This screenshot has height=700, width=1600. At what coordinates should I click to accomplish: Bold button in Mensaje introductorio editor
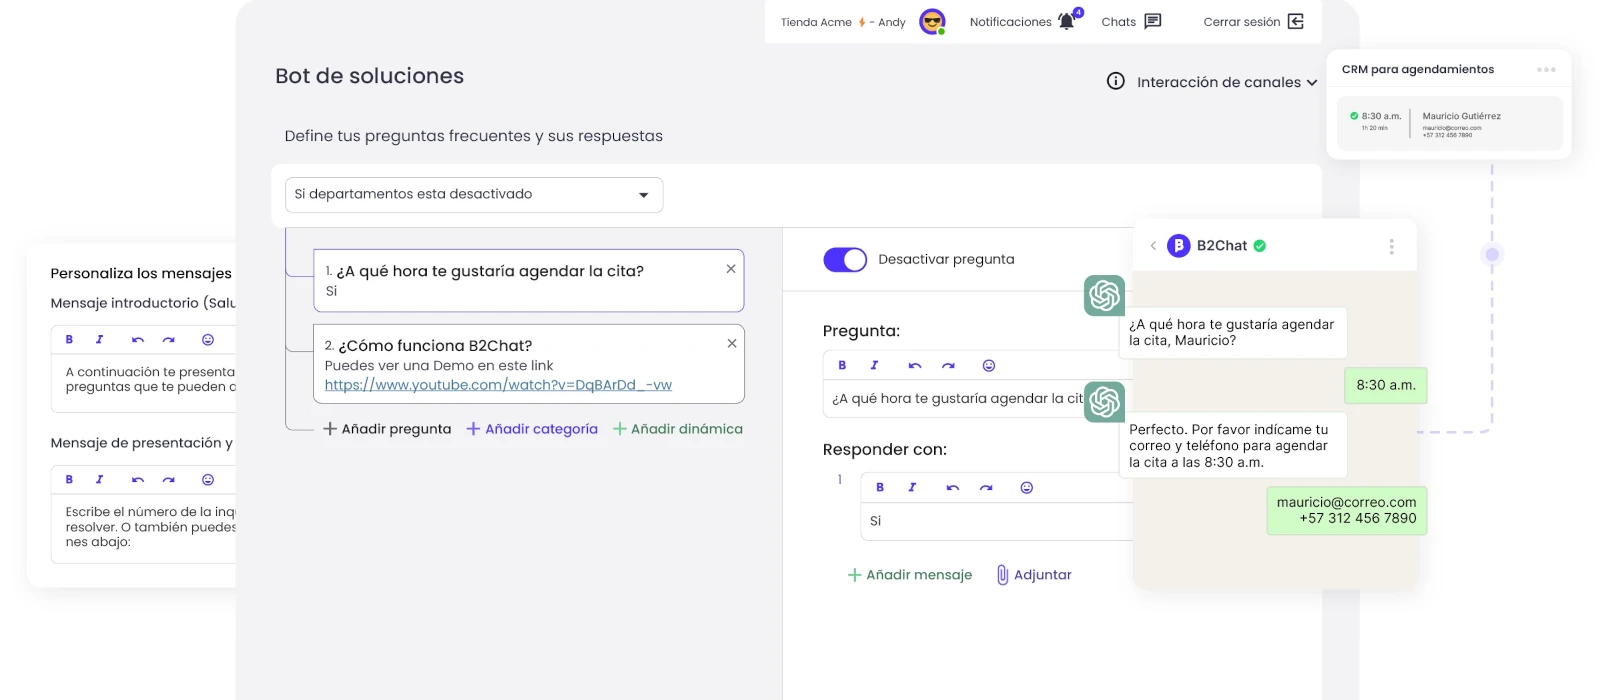click(x=69, y=340)
